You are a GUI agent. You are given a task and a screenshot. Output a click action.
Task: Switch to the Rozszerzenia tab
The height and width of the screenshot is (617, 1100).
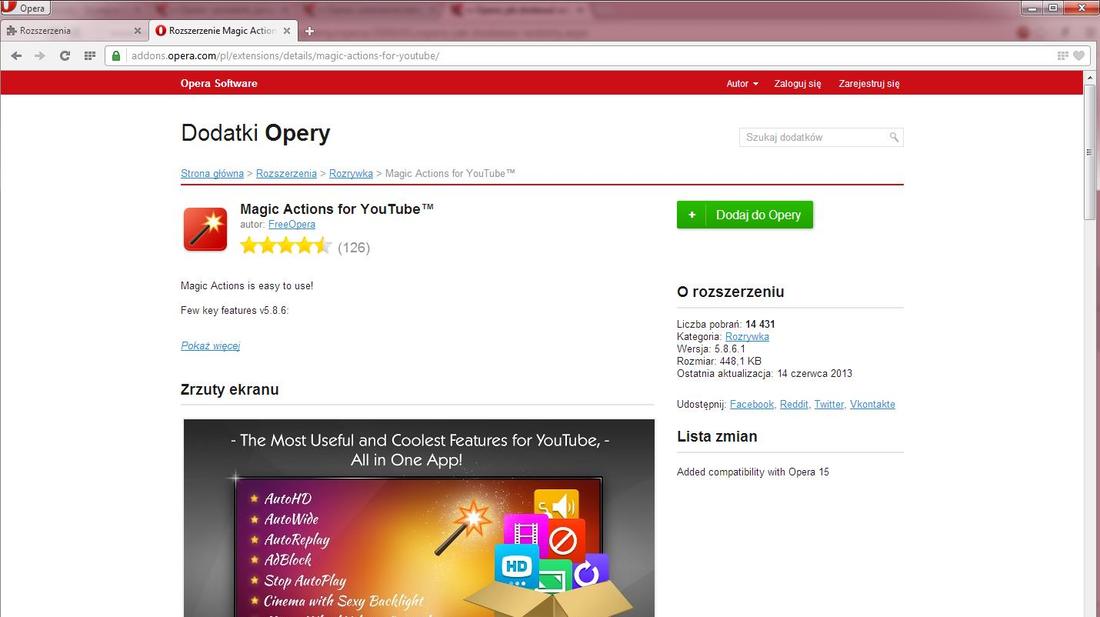point(73,31)
